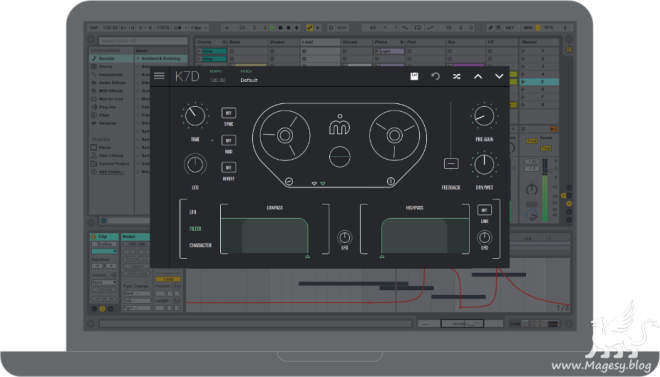Click the left tape reel

click(285, 135)
